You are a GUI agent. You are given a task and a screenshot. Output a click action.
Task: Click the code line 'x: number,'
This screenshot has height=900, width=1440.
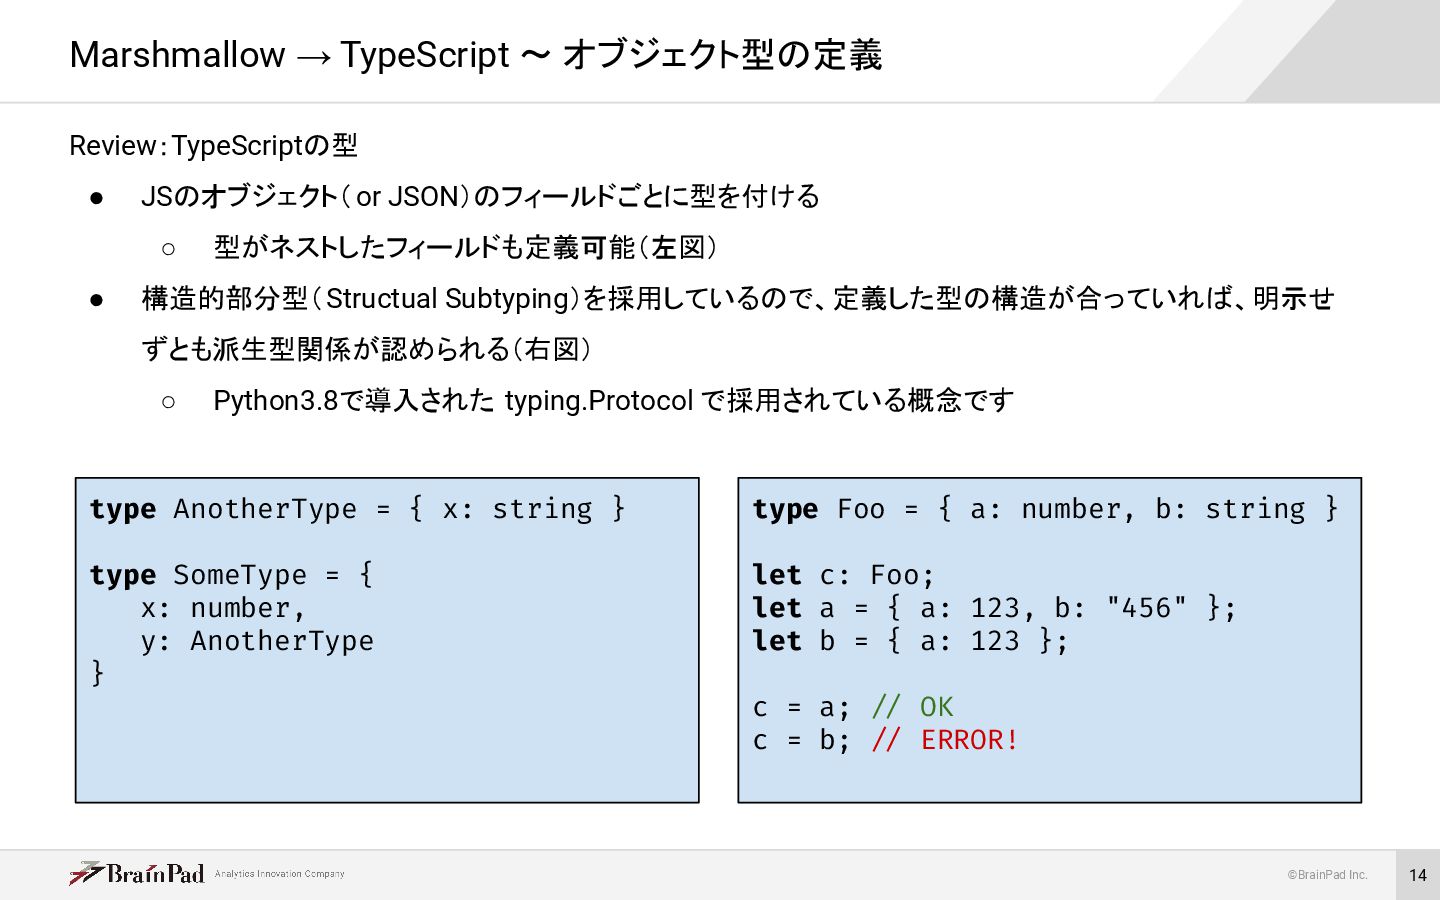coord(223,608)
